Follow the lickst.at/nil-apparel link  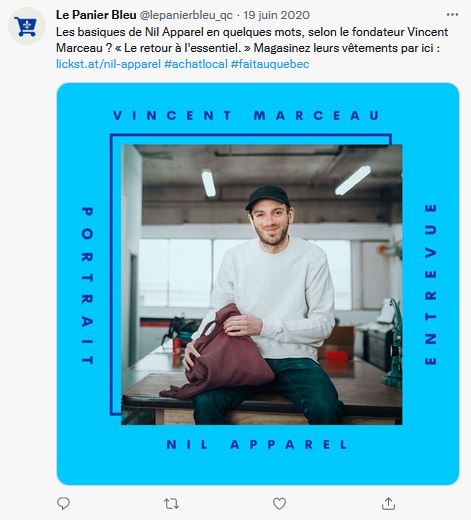108,64
